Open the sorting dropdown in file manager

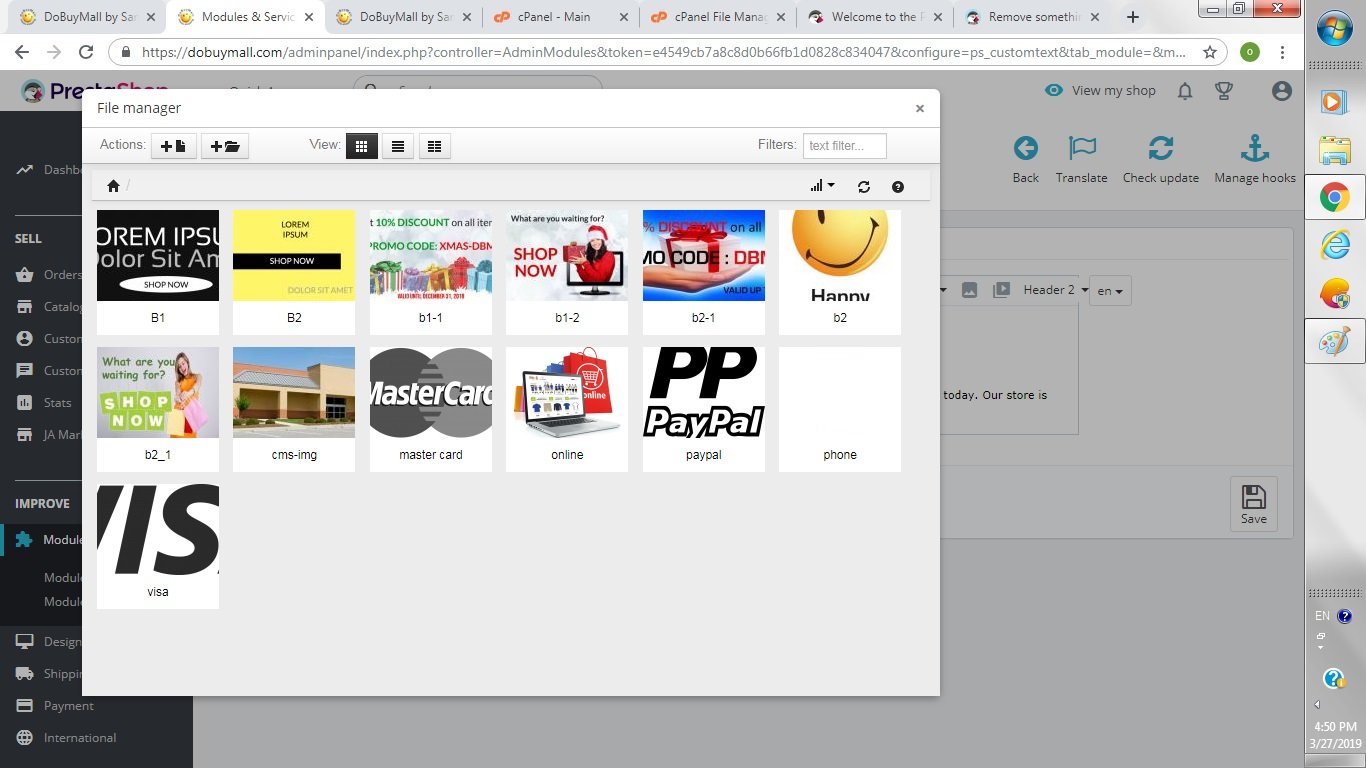pyautogui.click(x=823, y=186)
